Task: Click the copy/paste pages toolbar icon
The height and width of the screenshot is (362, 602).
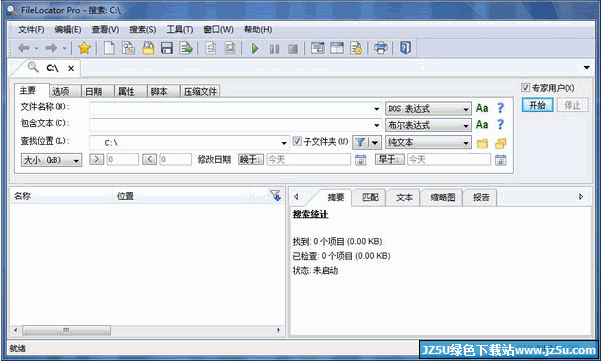Action: click(128, 48)
